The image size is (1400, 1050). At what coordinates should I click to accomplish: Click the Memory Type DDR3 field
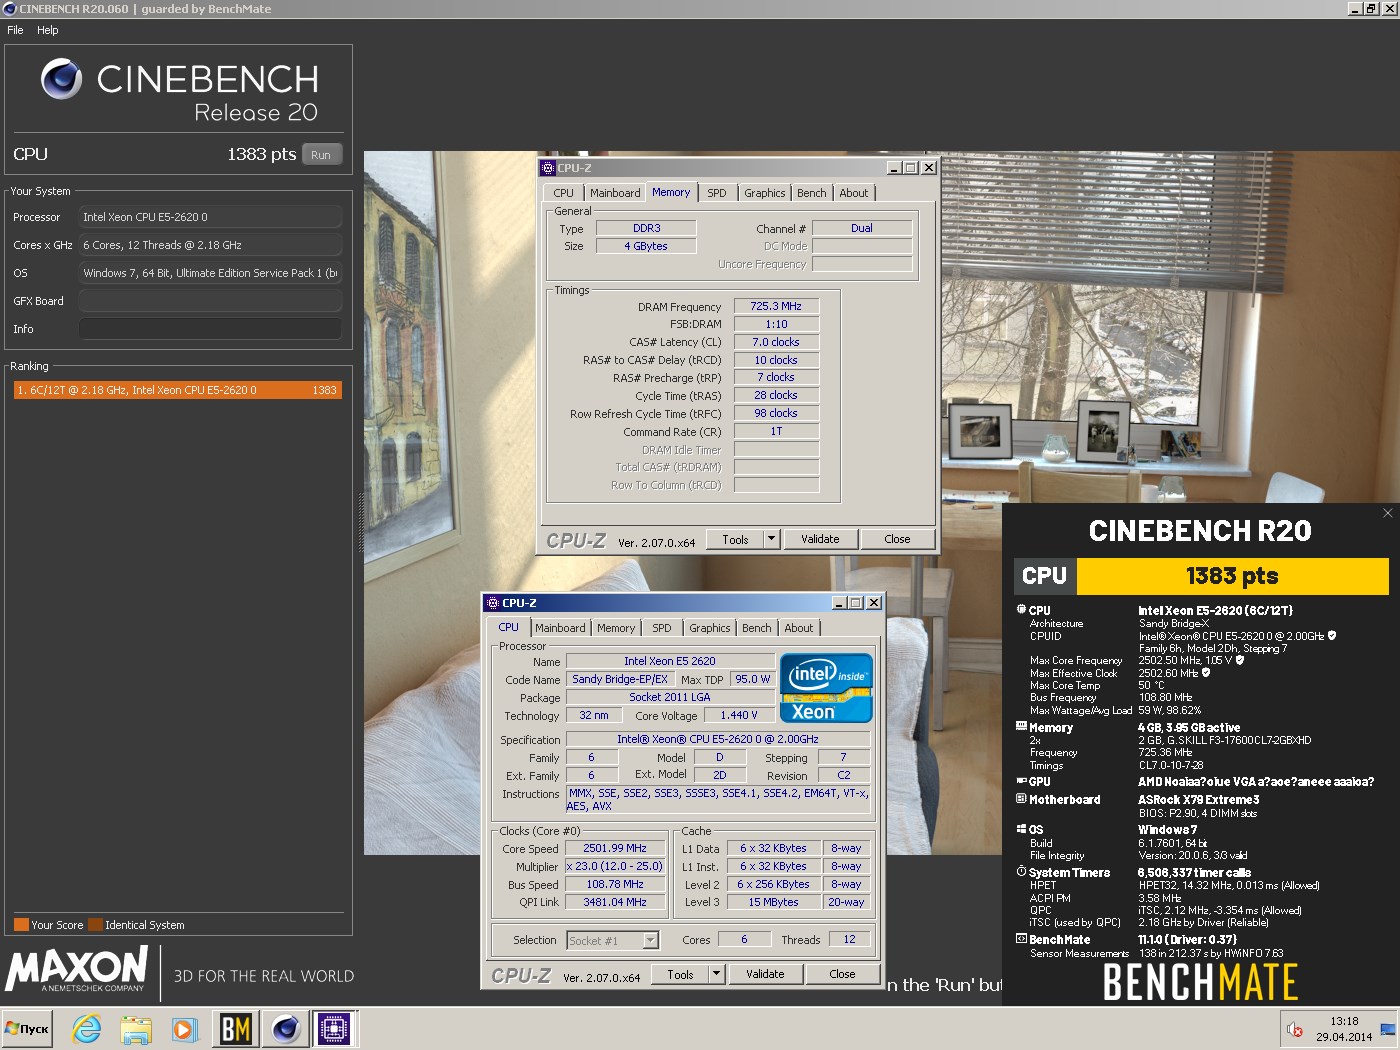[646, 228]
